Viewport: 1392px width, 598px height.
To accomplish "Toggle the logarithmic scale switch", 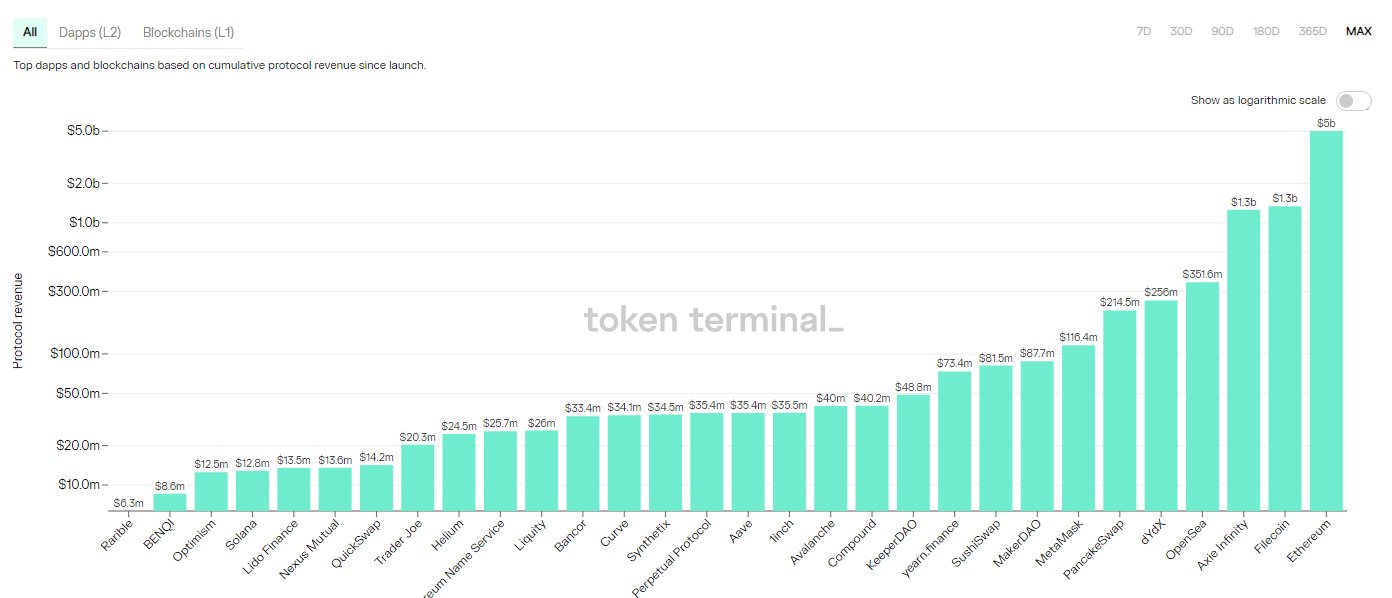I will coord(1353,101).
